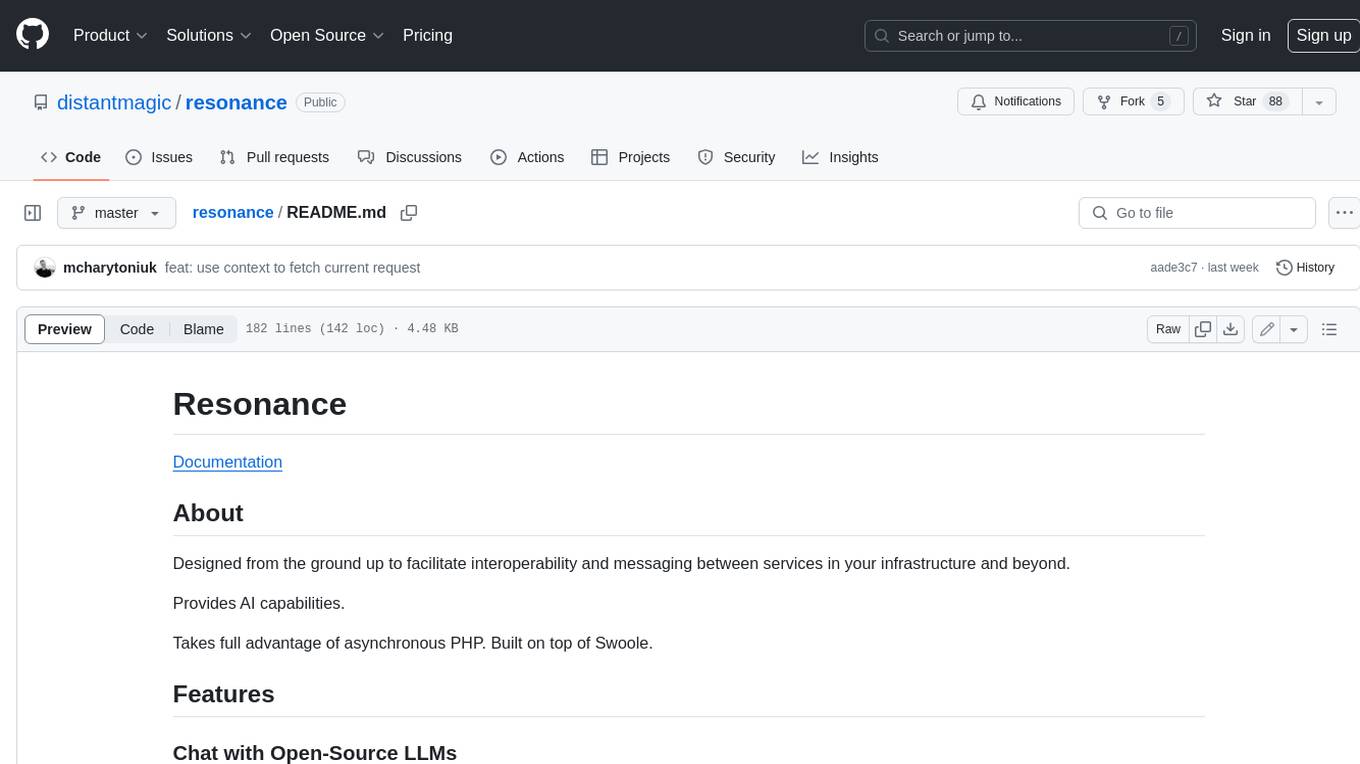Copy raw file contents icon
Viewport: 1360px width, 764px height.
pyautogui.click(x=1203, y=329)
